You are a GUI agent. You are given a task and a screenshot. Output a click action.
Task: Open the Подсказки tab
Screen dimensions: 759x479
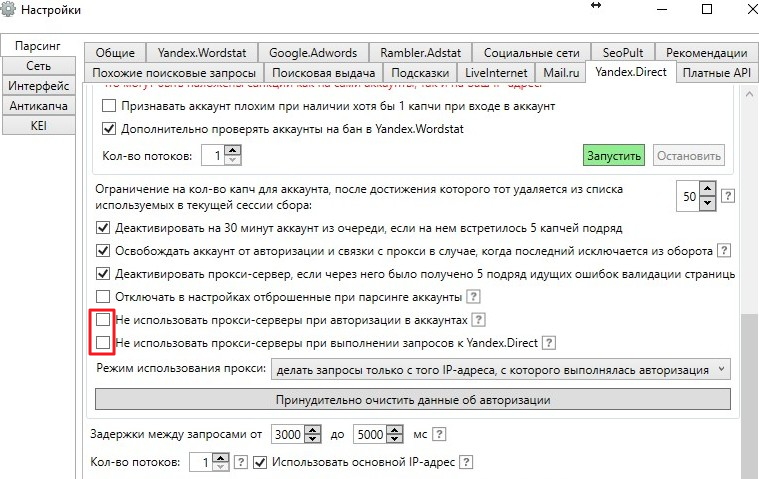pyautogui.click(x=420, y=73)
